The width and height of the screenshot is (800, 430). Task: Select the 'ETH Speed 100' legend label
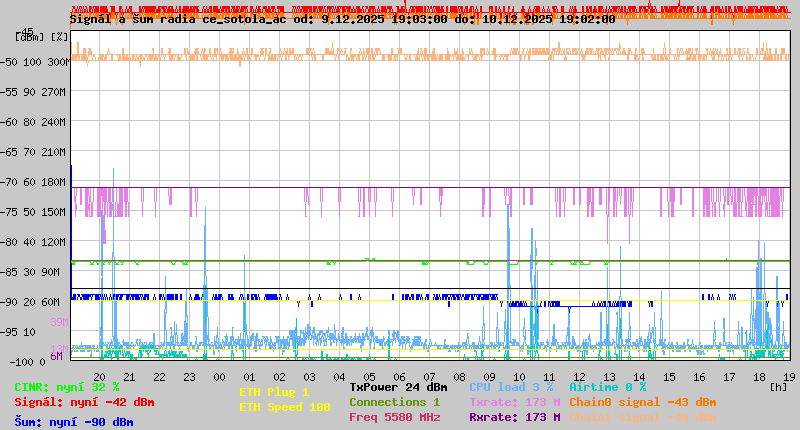click(x=284, y=407)
